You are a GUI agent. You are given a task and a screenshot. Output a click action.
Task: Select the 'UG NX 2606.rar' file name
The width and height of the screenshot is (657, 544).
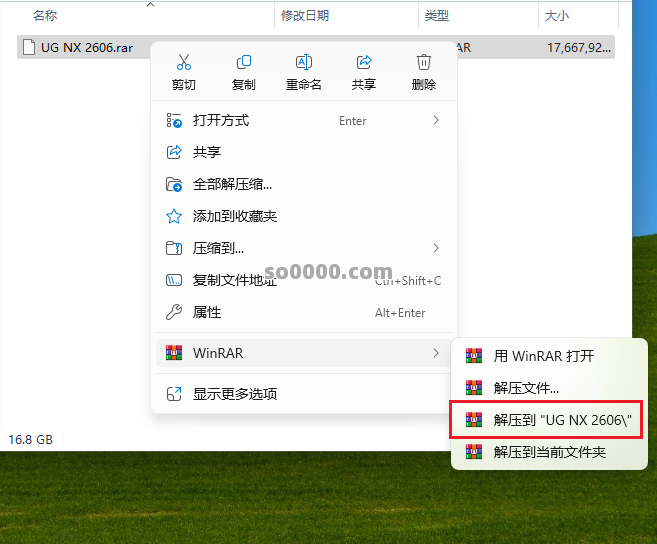click(87, 48)
